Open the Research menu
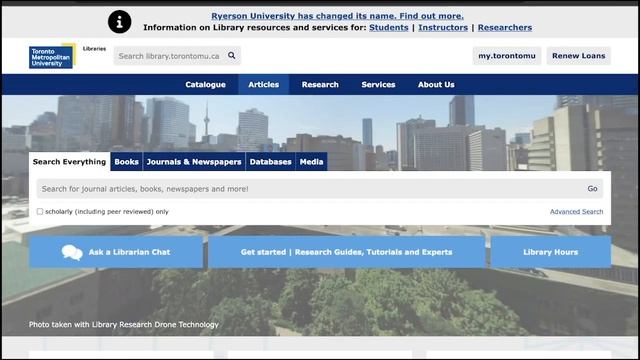 (x=320, y=84)
